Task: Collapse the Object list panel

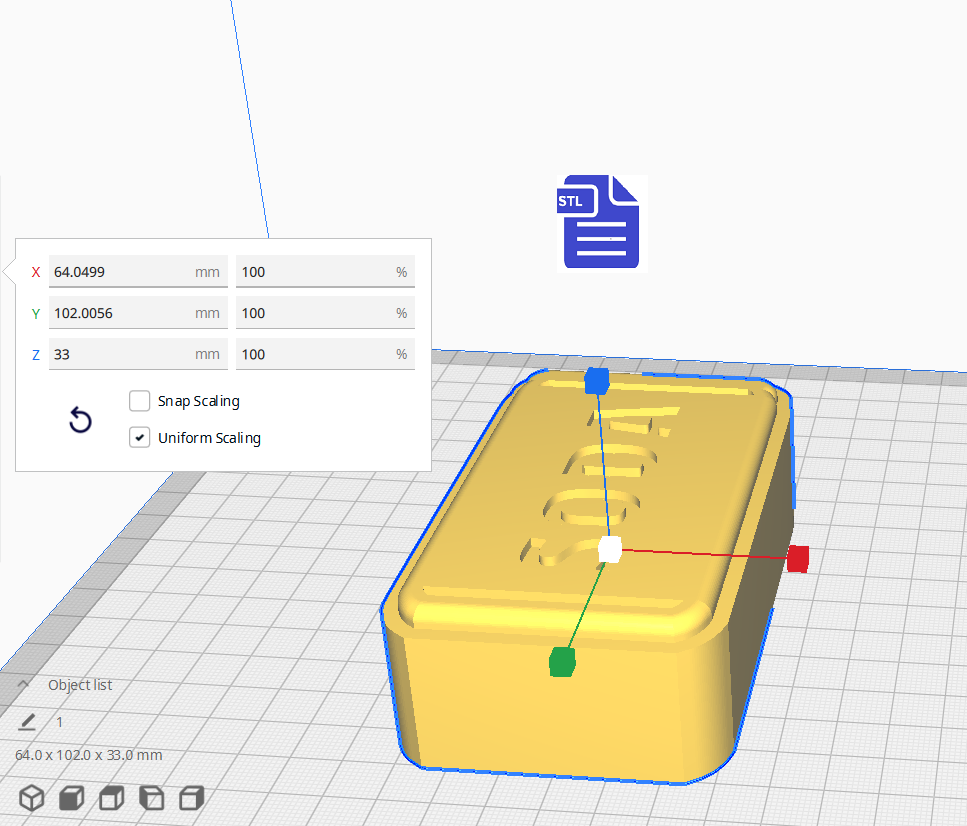Action: pos(23,685)
